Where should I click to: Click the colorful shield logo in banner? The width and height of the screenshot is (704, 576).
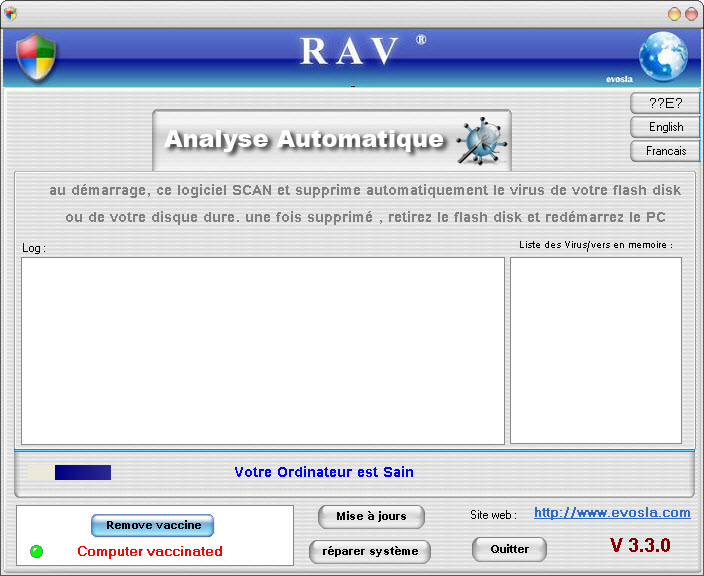tap(36, 57)
